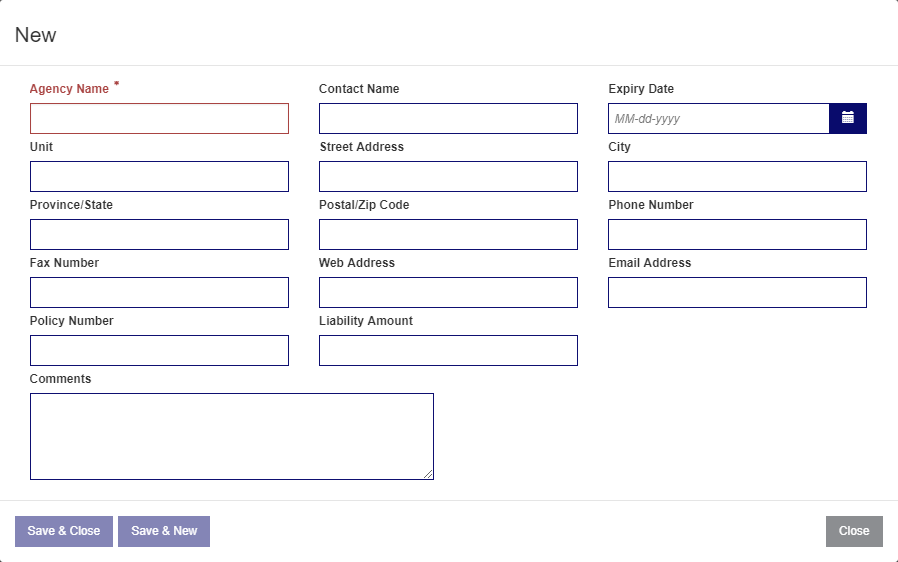The width and height of the screenshot is (898, 562).
Task: Click the Comments textarea resize handle
Action: click(428, 474)
